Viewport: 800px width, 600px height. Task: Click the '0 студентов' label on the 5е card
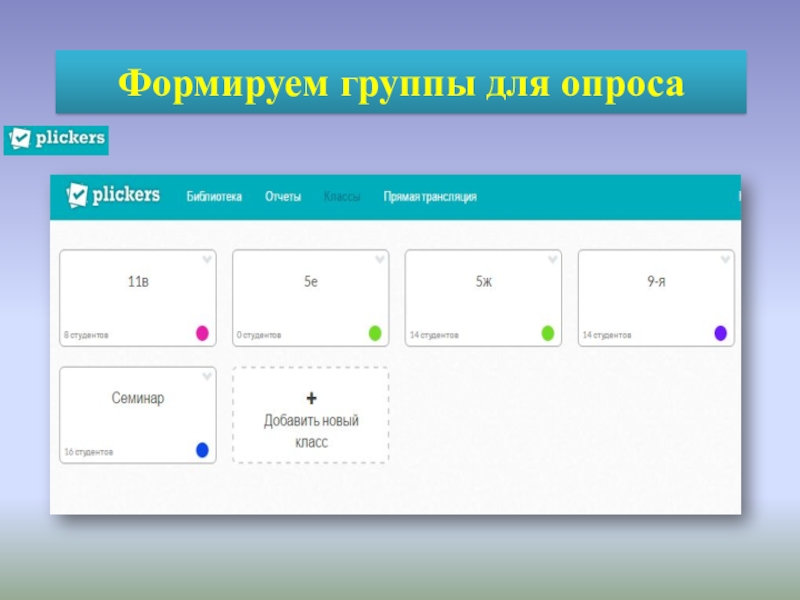click(259, 335)
